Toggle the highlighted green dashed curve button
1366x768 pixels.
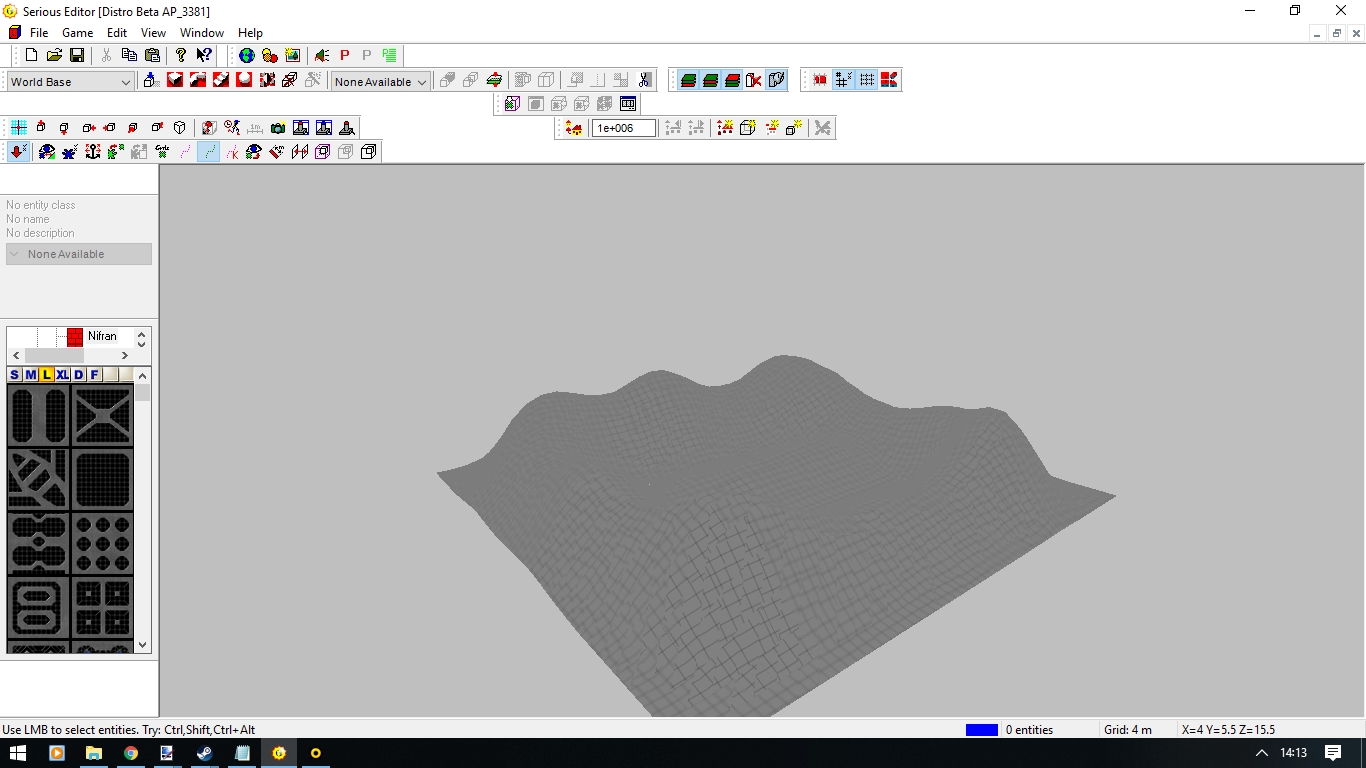tap(208, 151)
